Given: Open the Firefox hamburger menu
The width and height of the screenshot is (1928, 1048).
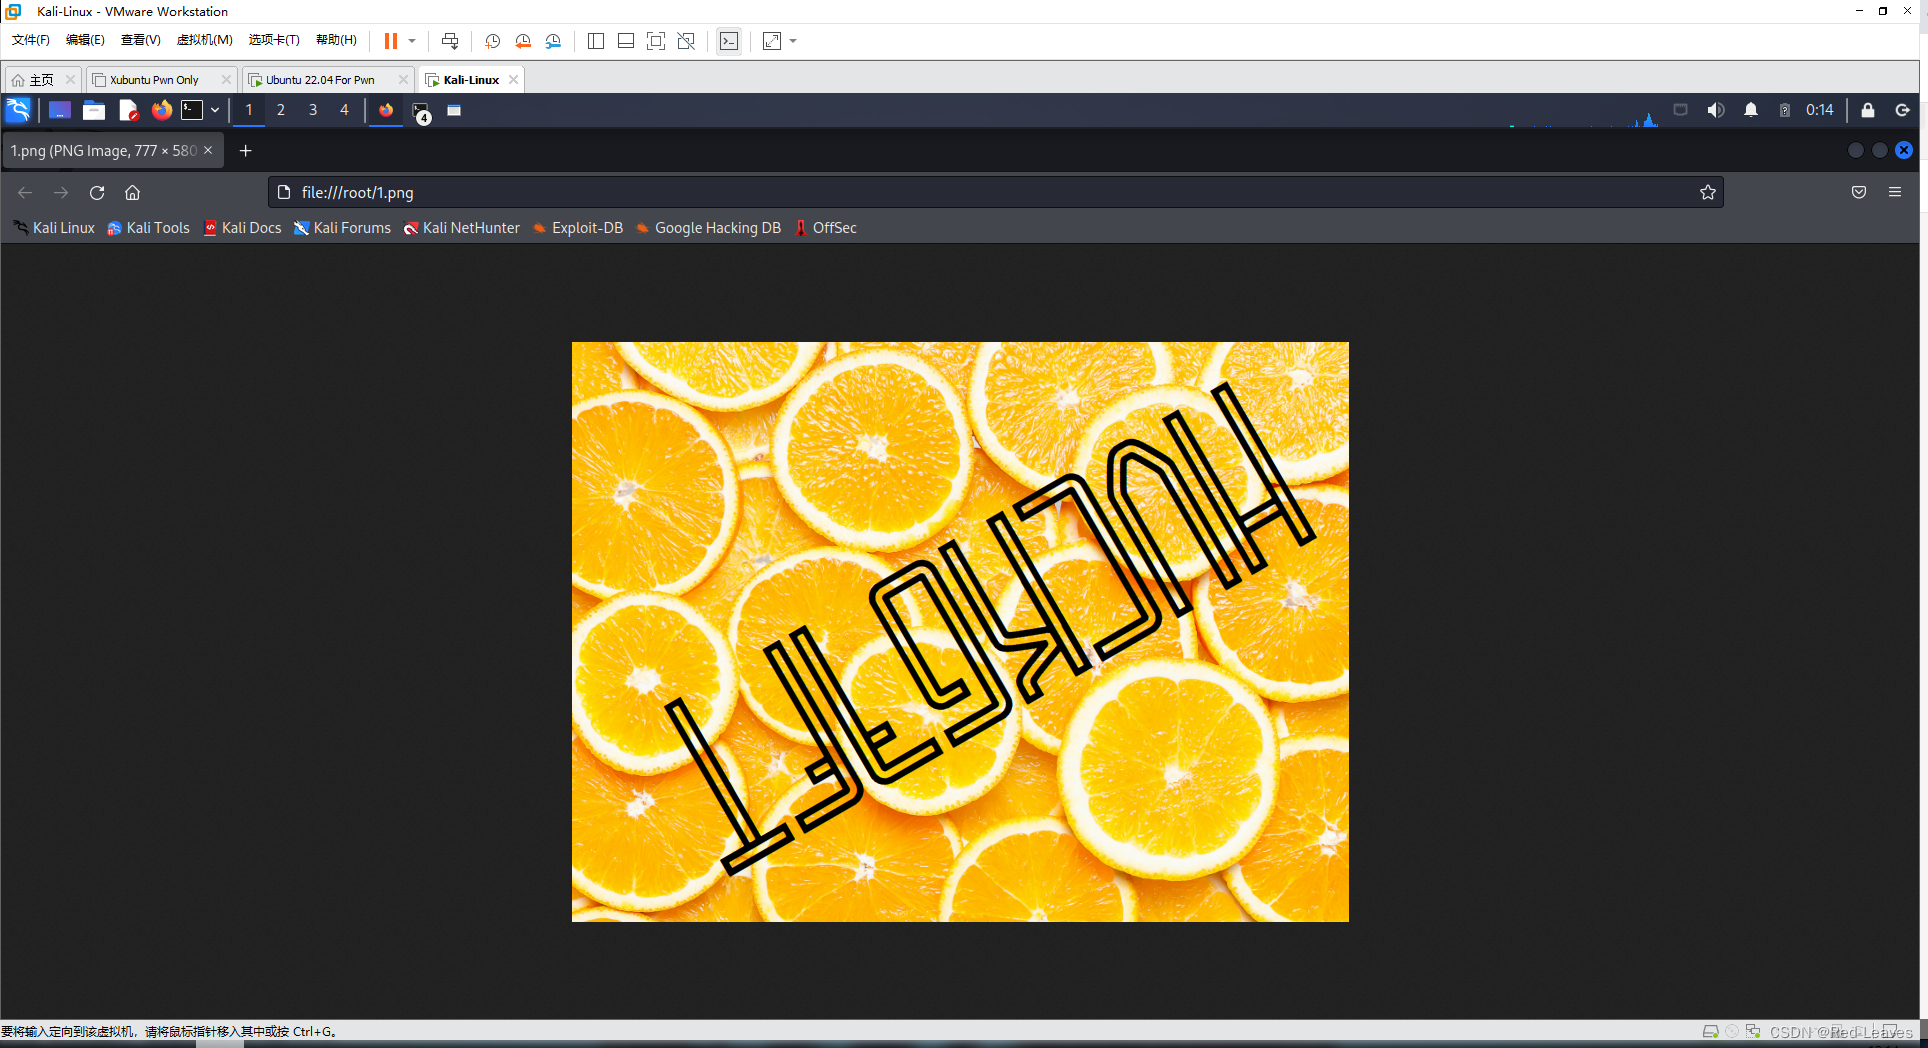Looking at the screenshot, I should [x=1895, y=192].
